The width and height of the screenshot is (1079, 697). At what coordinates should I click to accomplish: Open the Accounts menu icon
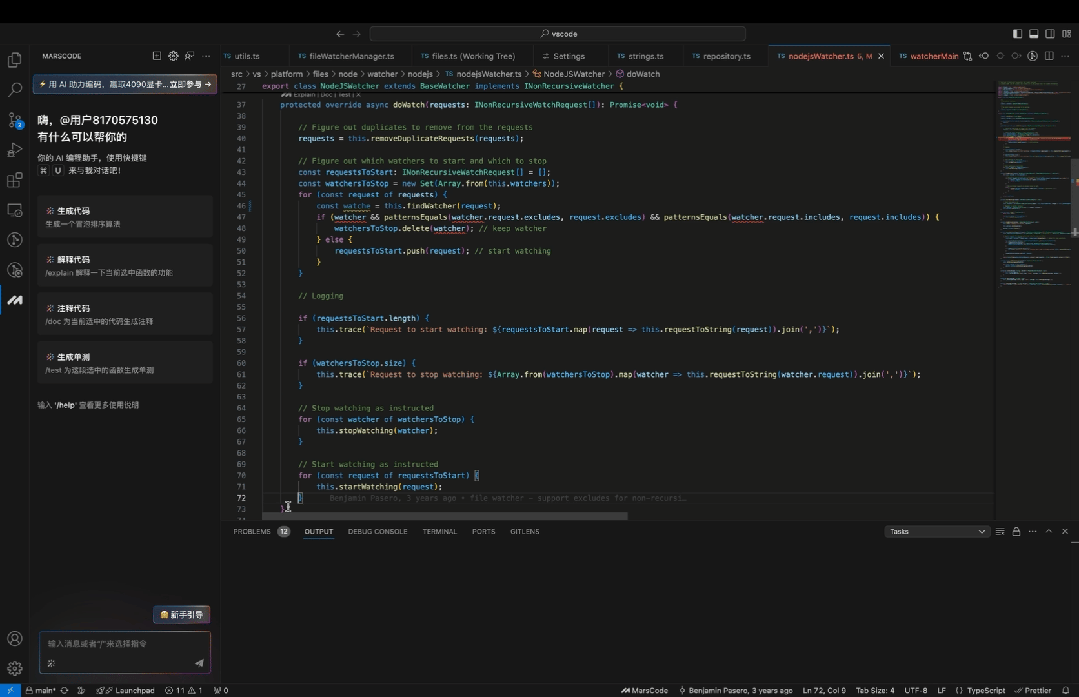point(14,639)
